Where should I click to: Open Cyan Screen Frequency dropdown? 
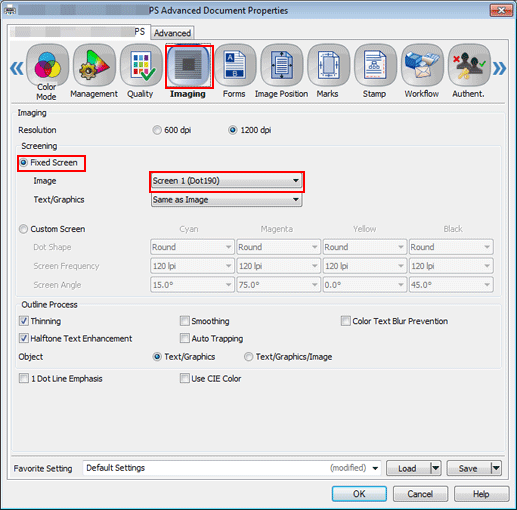click(x=192, y=266)
